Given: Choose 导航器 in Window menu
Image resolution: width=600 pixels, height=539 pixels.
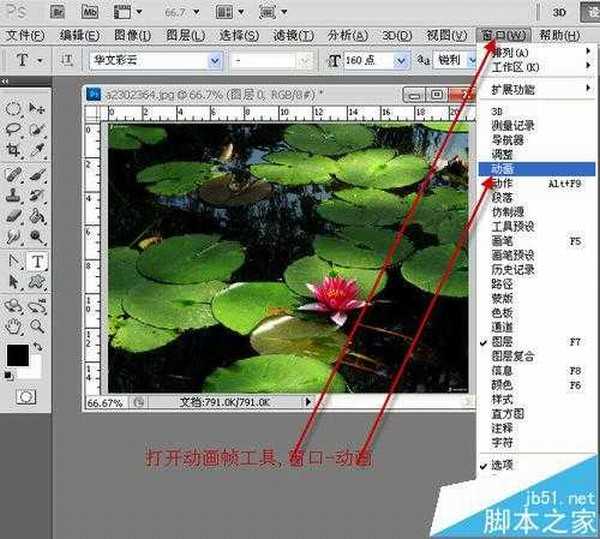Looking at the screenshot, I should 536,140.
